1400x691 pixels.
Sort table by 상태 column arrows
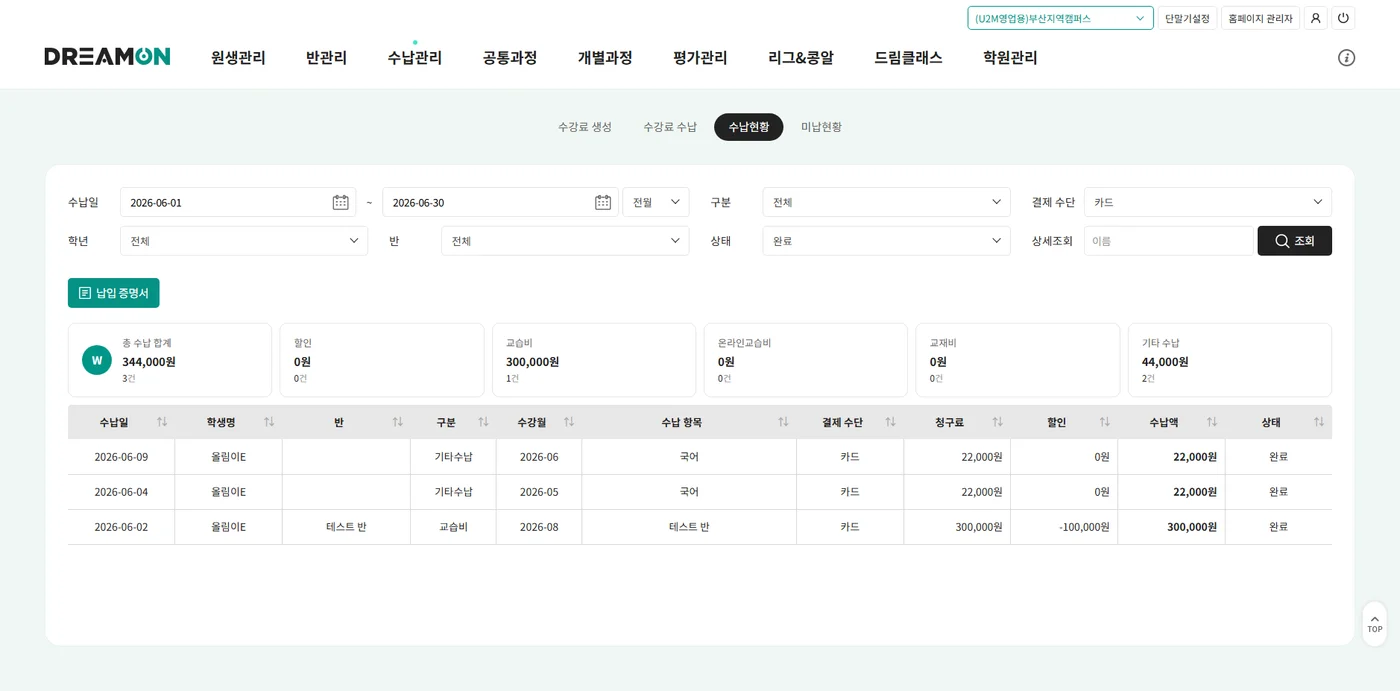(x=1319, y=422)
